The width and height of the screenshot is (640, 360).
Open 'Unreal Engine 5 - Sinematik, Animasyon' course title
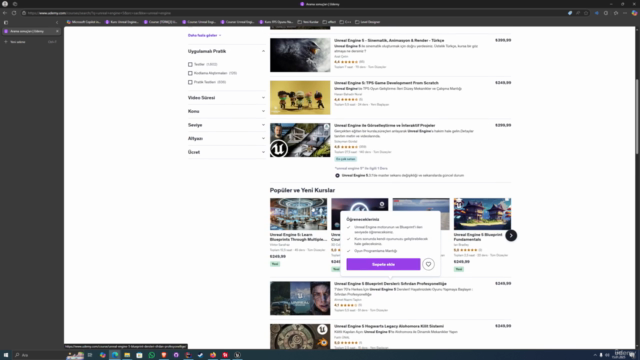point(389,40)
